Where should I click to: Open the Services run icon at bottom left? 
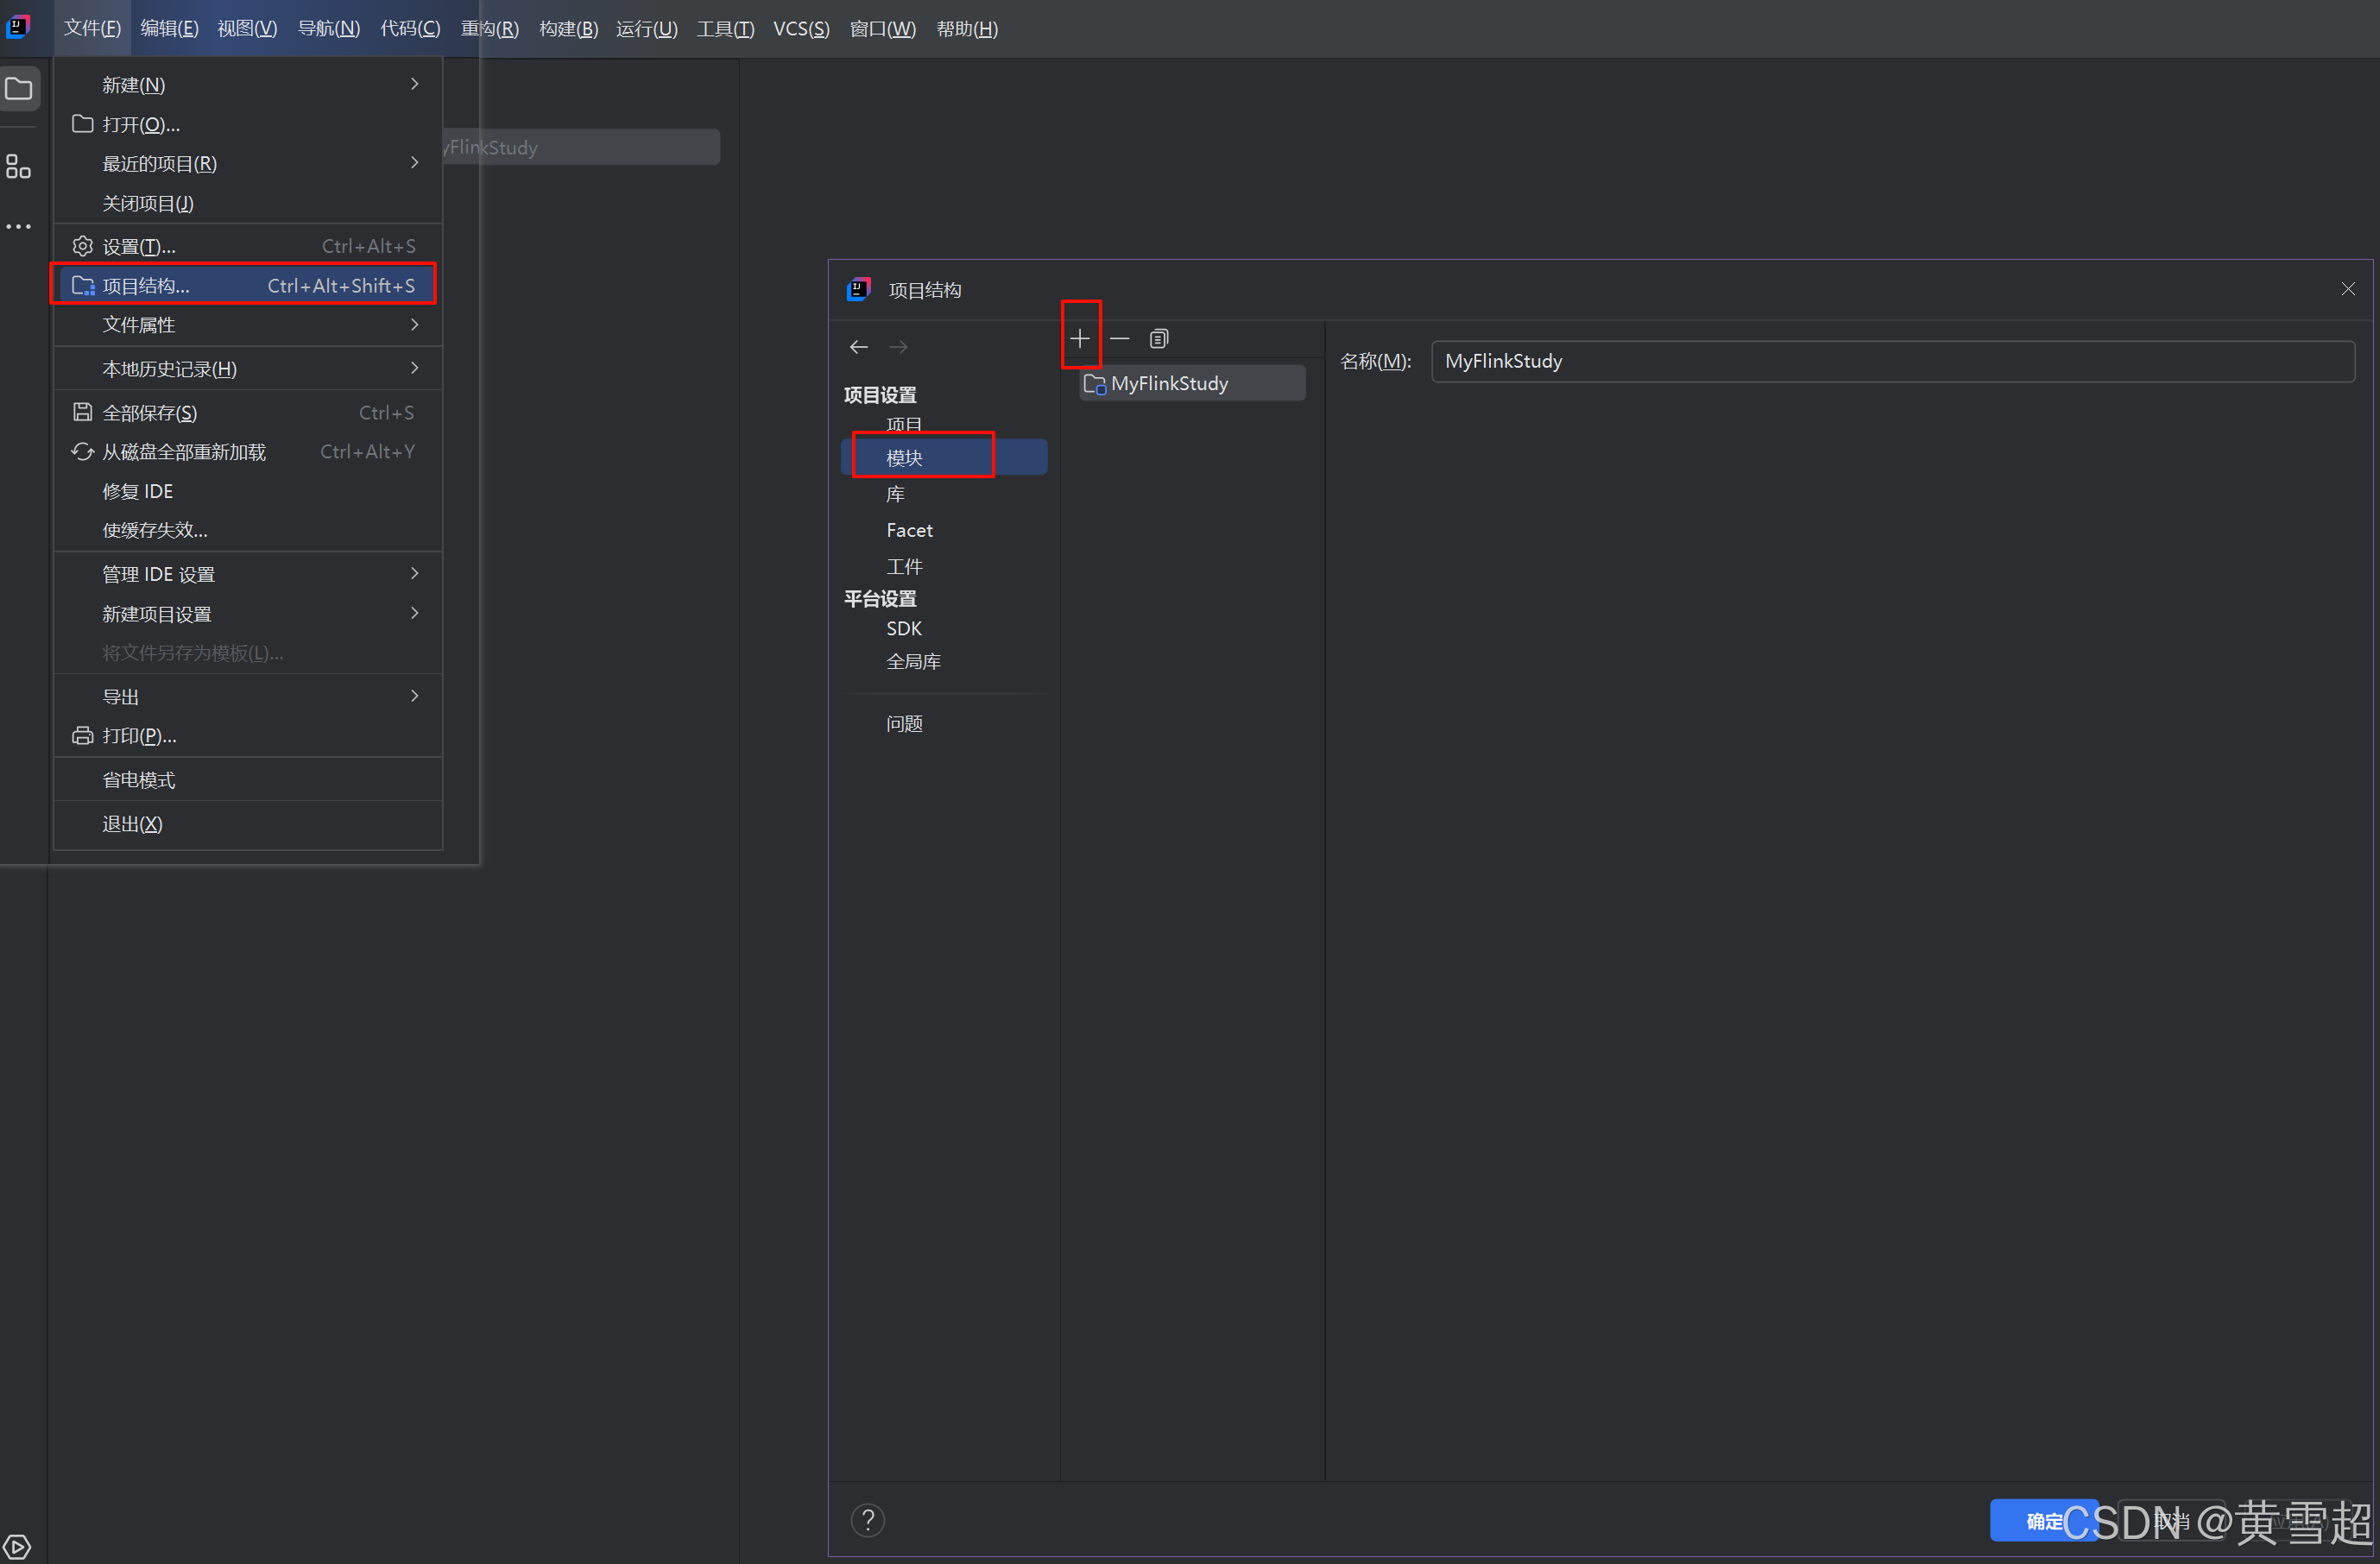click(x=17, y=1546)
